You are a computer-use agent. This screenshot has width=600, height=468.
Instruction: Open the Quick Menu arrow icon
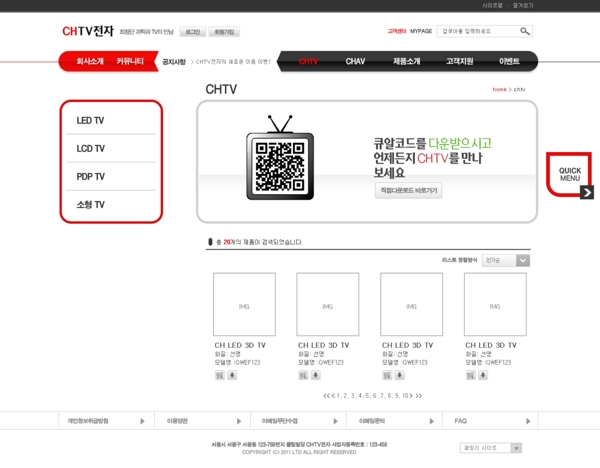click(x=587, y=192)
